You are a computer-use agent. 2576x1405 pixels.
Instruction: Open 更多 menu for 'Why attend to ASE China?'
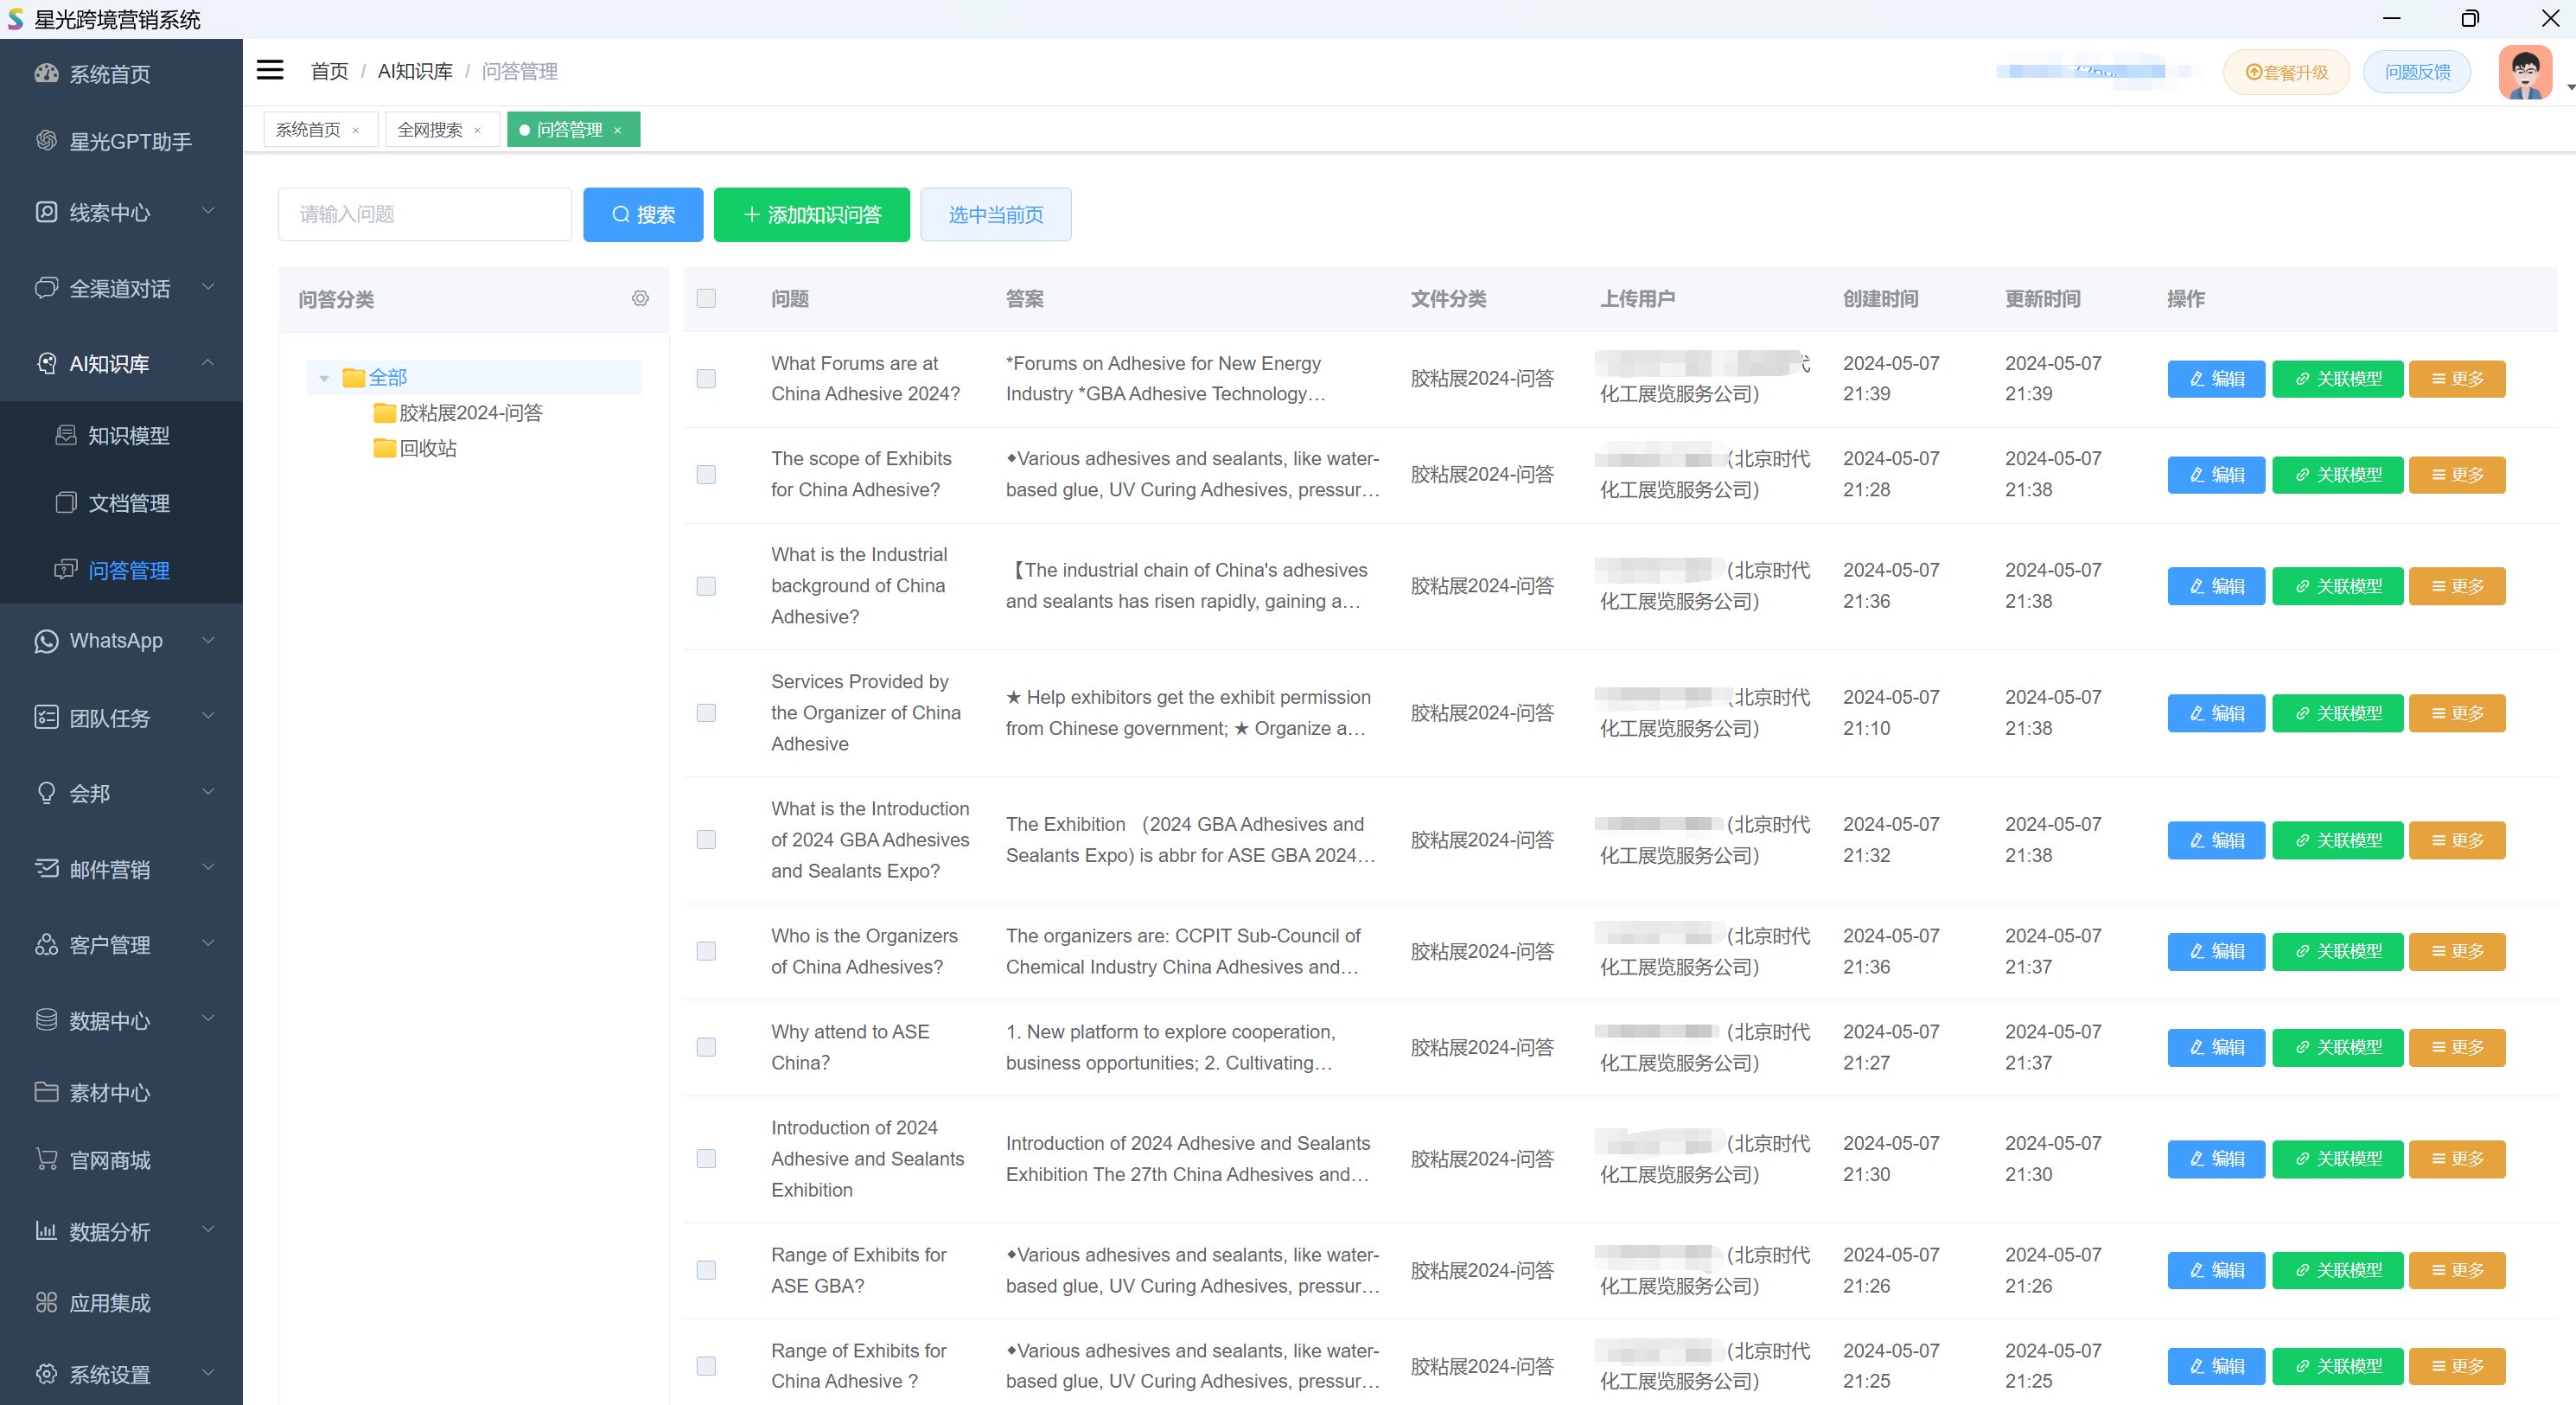pyautogui.click(x=2456, y=1047)
